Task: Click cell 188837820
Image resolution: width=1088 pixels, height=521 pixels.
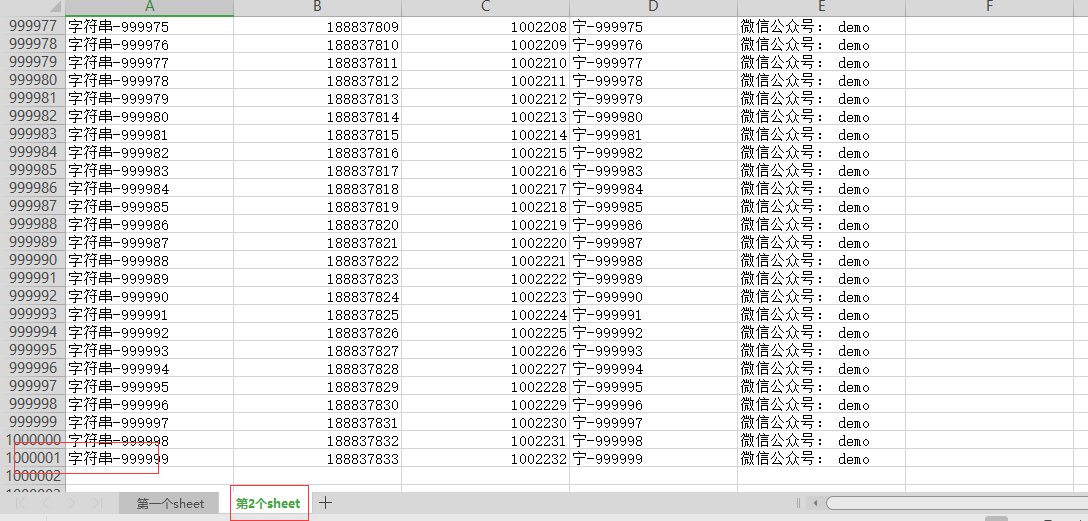Action: point(317,225)
